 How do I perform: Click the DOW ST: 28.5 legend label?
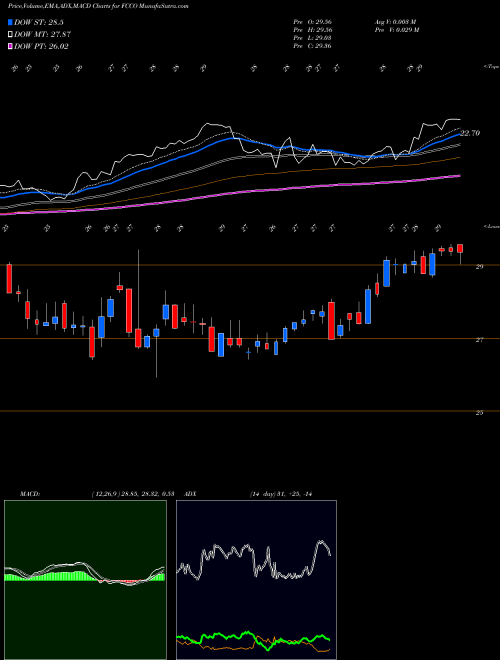click(39, 22)
